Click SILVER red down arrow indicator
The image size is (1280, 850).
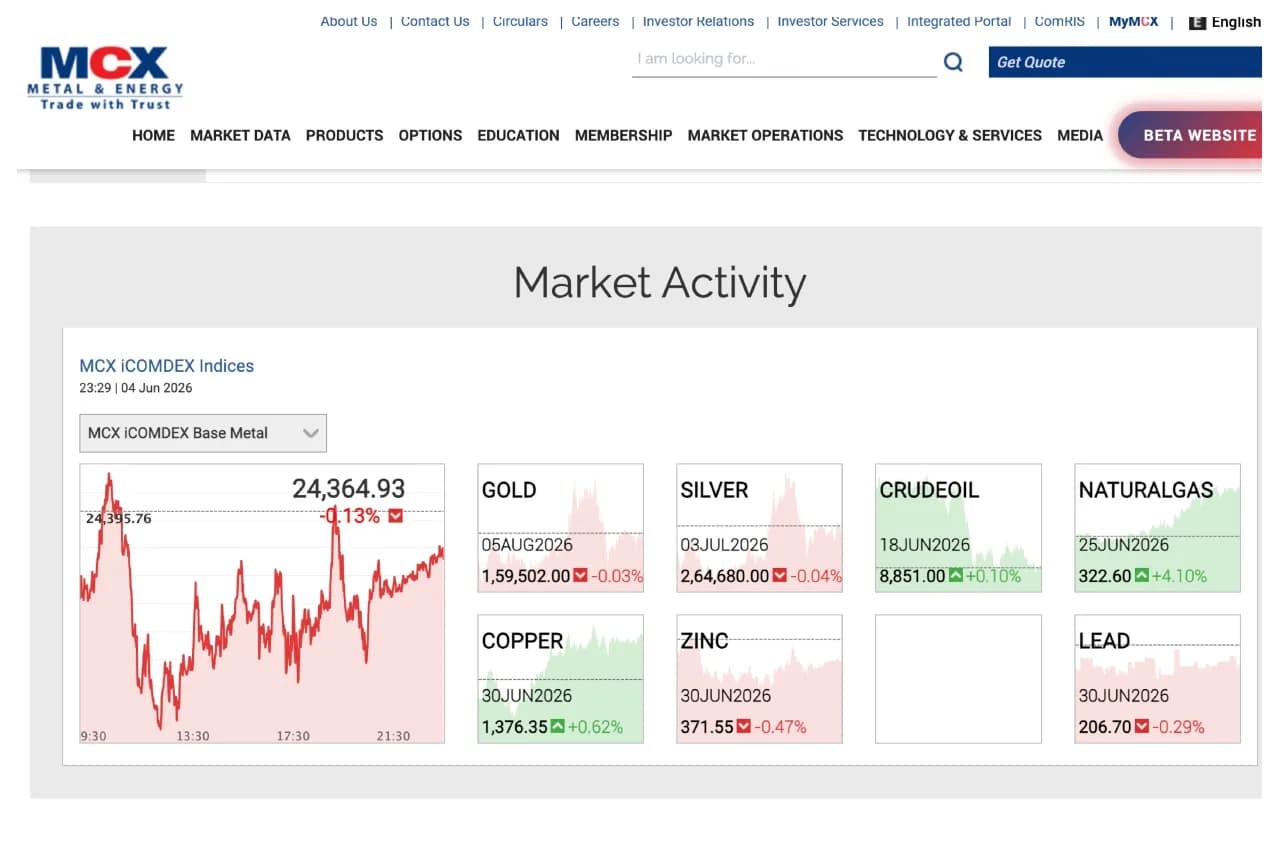point(779,576)
